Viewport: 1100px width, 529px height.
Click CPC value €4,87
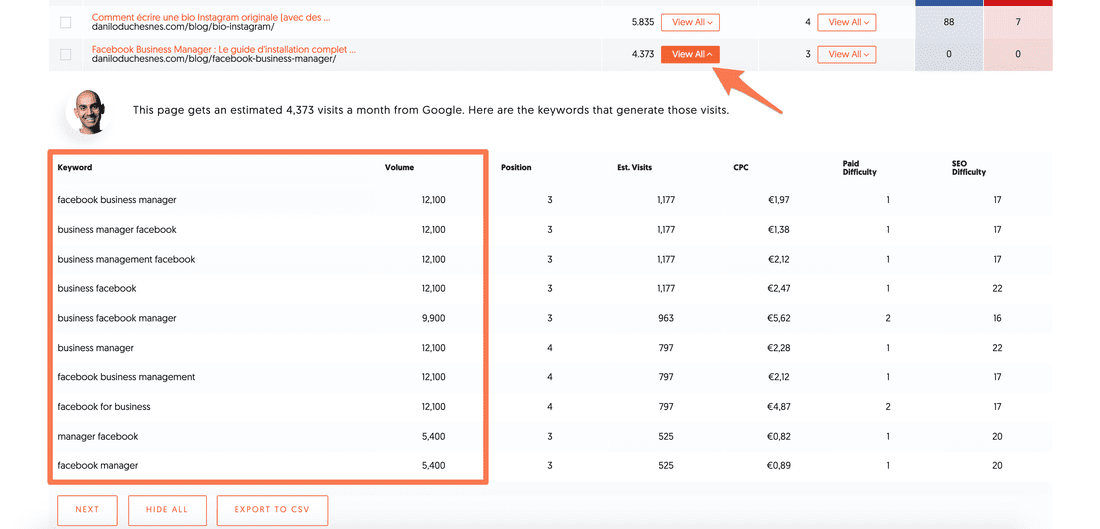(x=779, y=407)
